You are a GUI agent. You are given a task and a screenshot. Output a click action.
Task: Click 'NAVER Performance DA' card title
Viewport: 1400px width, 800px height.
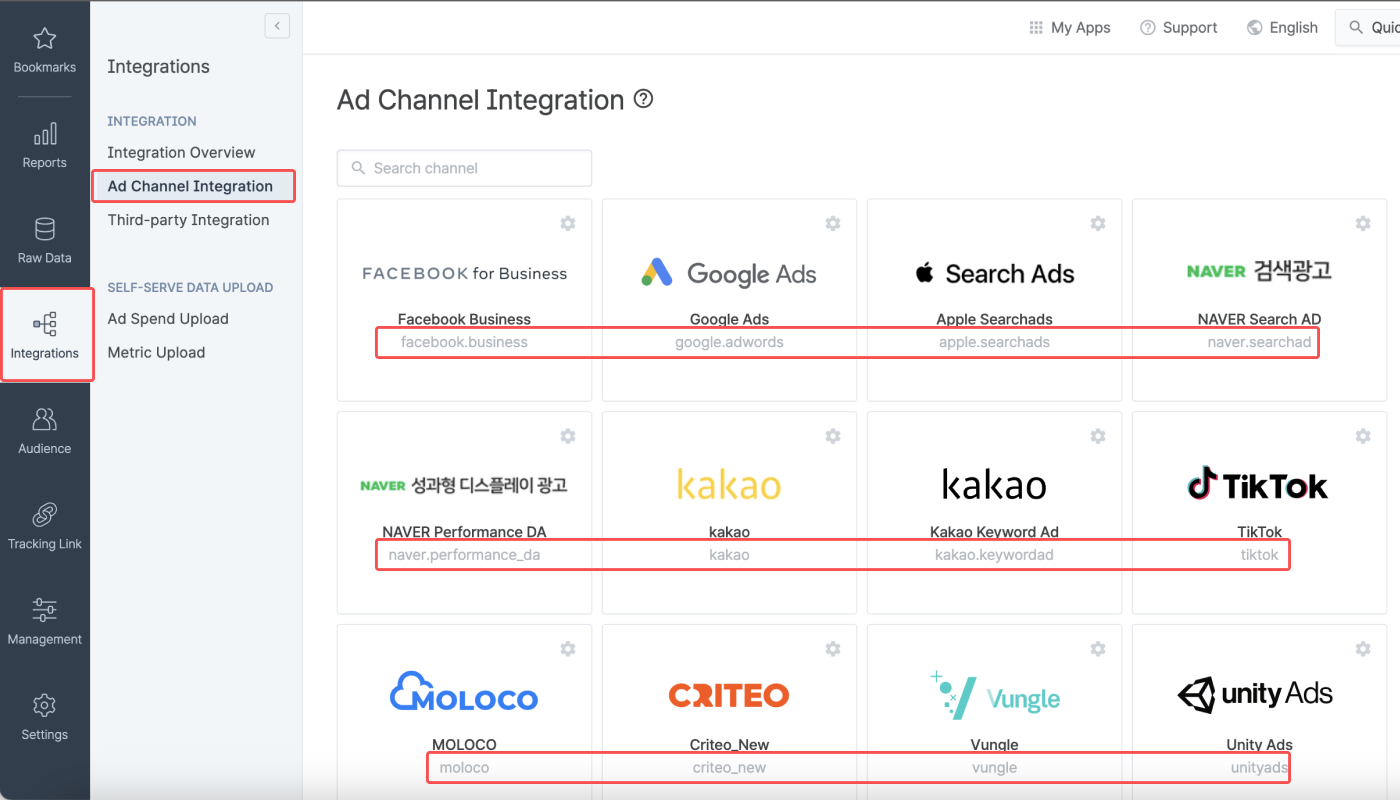tap(464, 532)
